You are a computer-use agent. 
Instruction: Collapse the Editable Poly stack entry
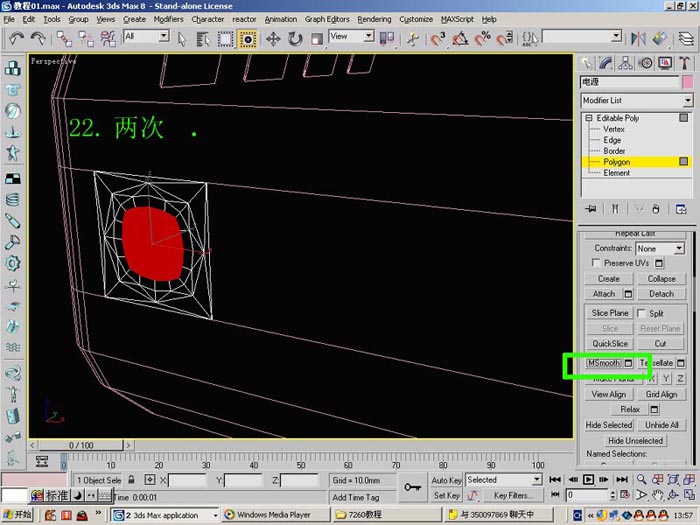coord(589,118)
